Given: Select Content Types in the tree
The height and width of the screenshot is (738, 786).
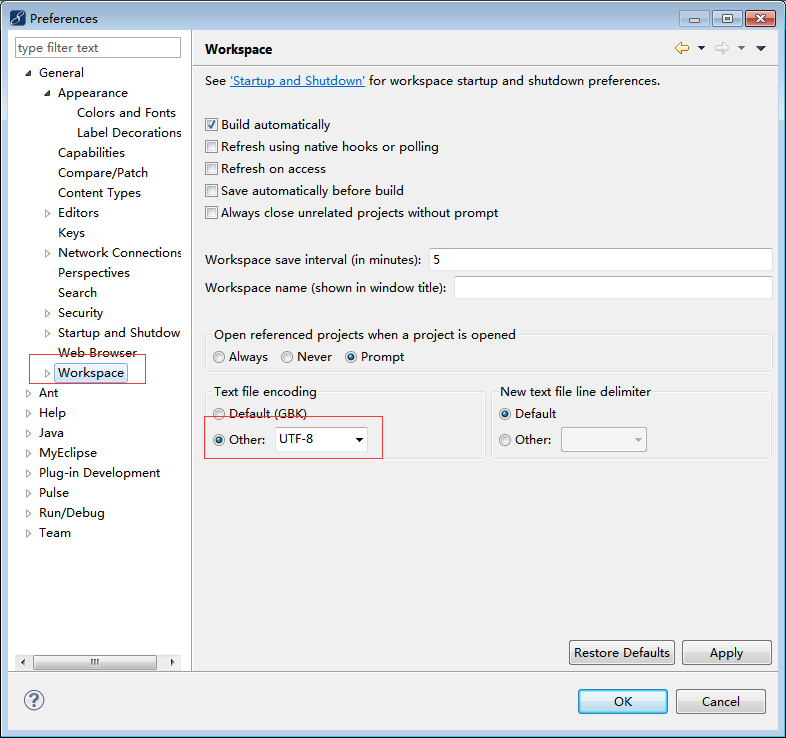Looking at the screenshot, I should pyautogui.click(x=99, y=193).
